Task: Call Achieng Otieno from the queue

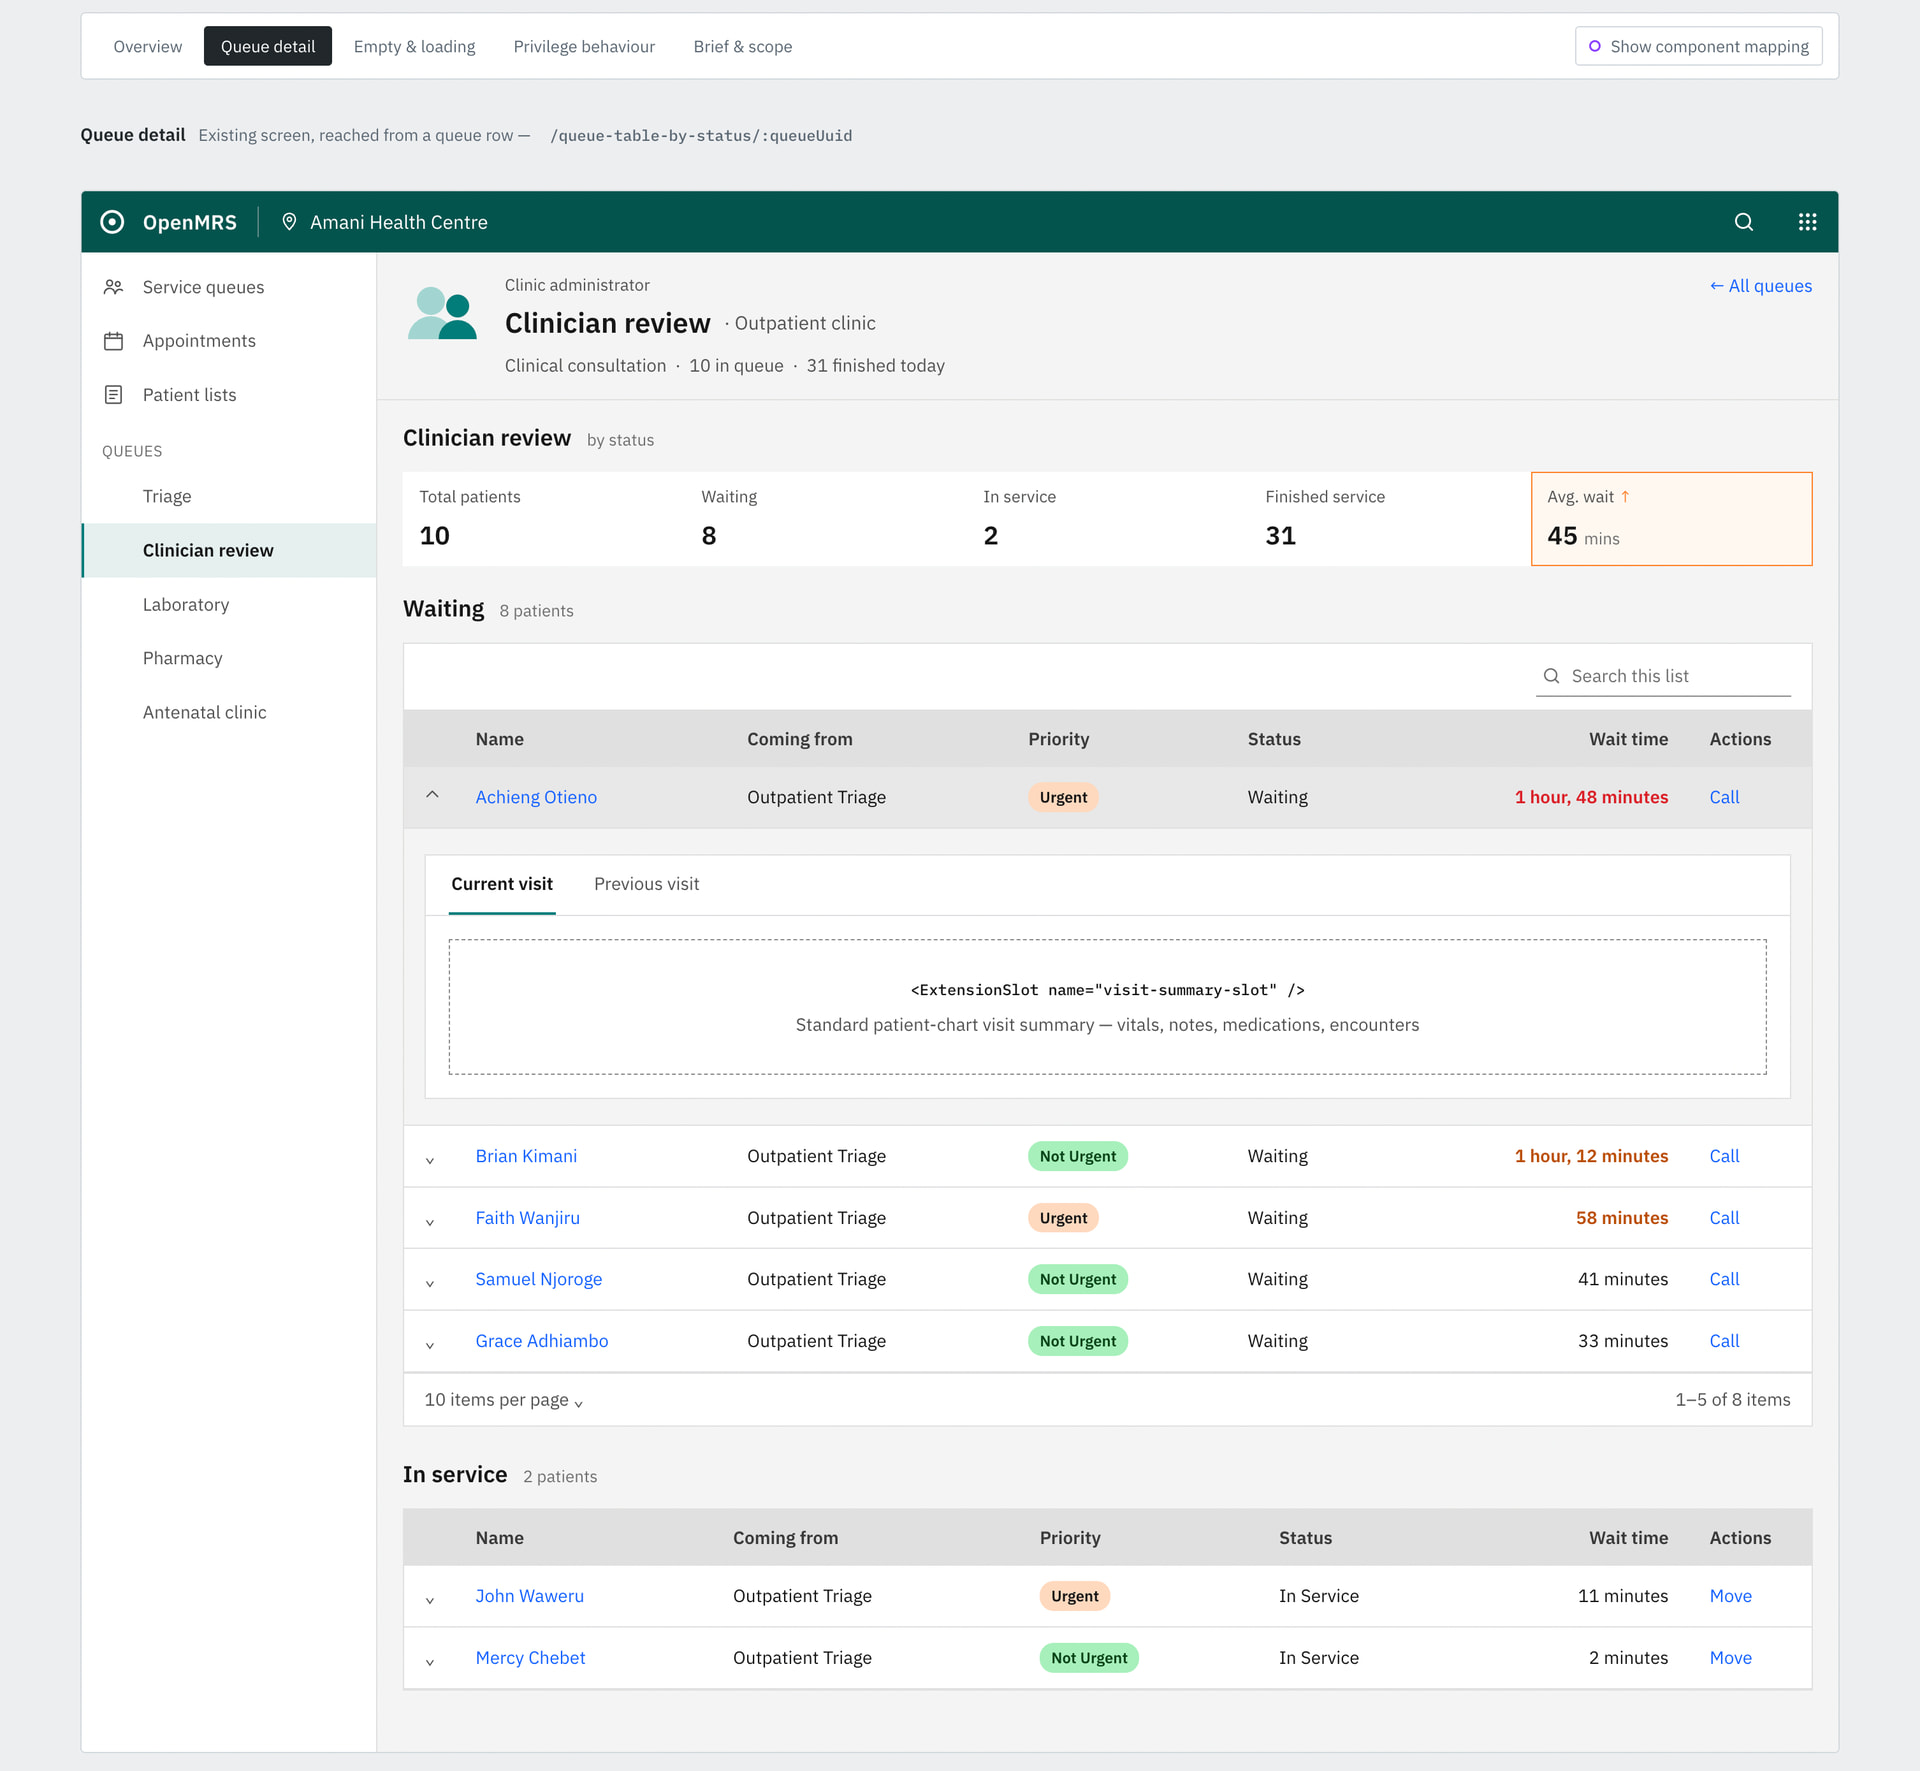Action: [1724, 797]
